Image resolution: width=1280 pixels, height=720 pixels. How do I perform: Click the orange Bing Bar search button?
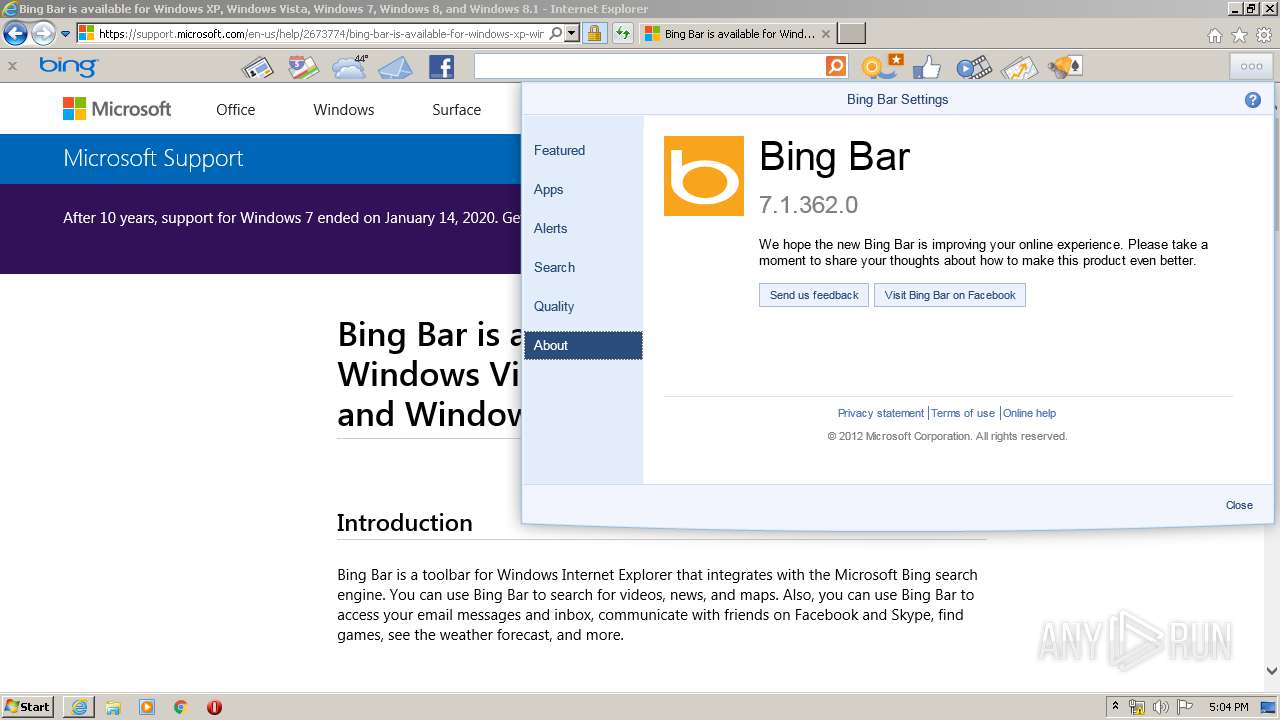[836, 66]
